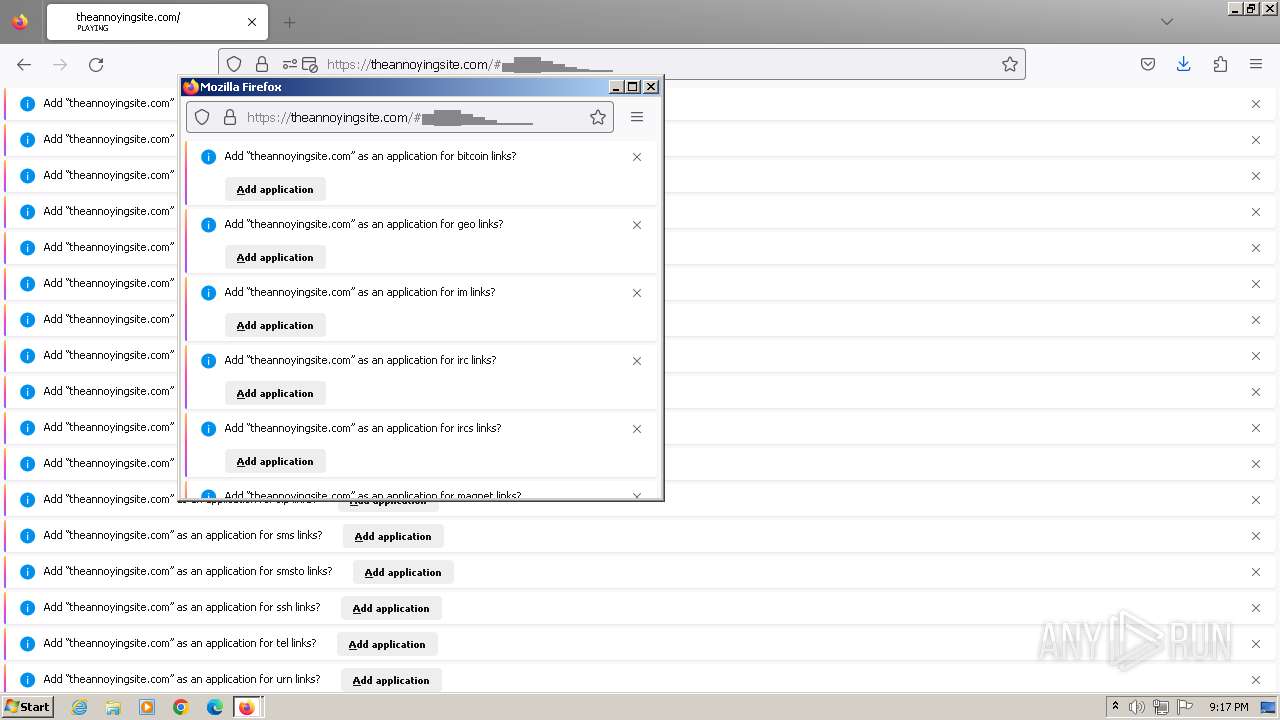
Task: Add application for irc links
Action: coord(275,393)
